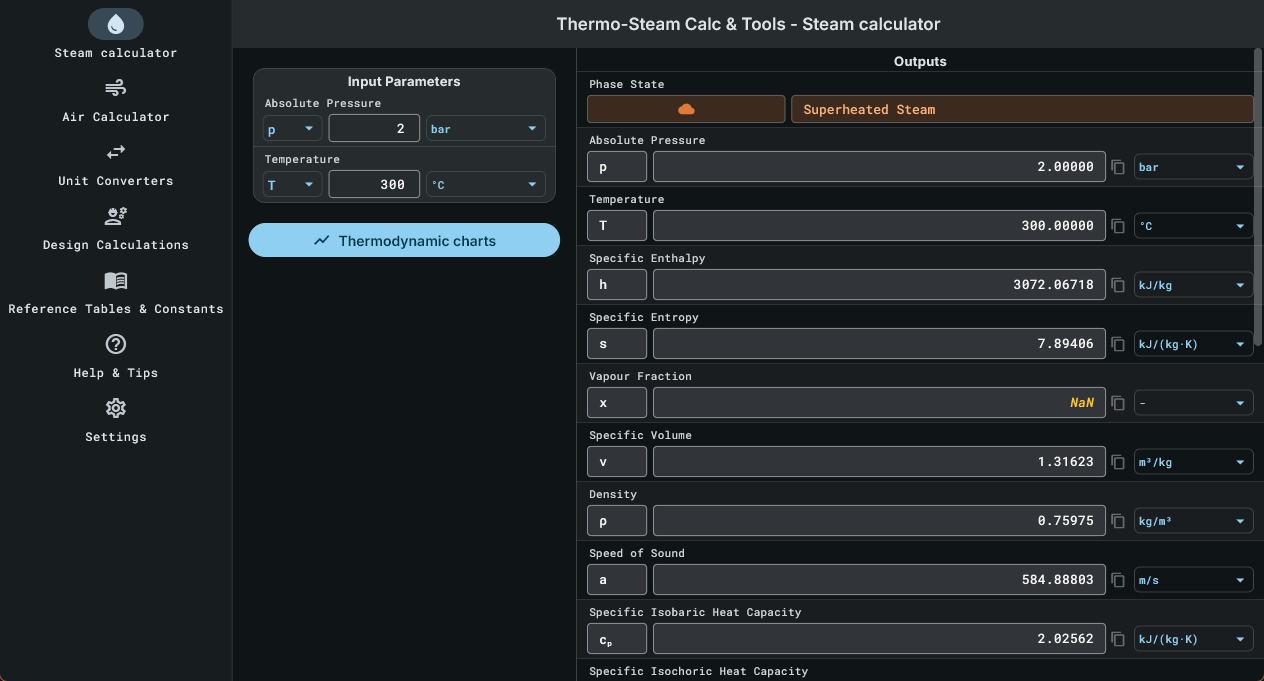Change the Specific Entropy unit dropdown
Screen dimensions: 1264x681
pyautogui.click(x=1193, y=344)
